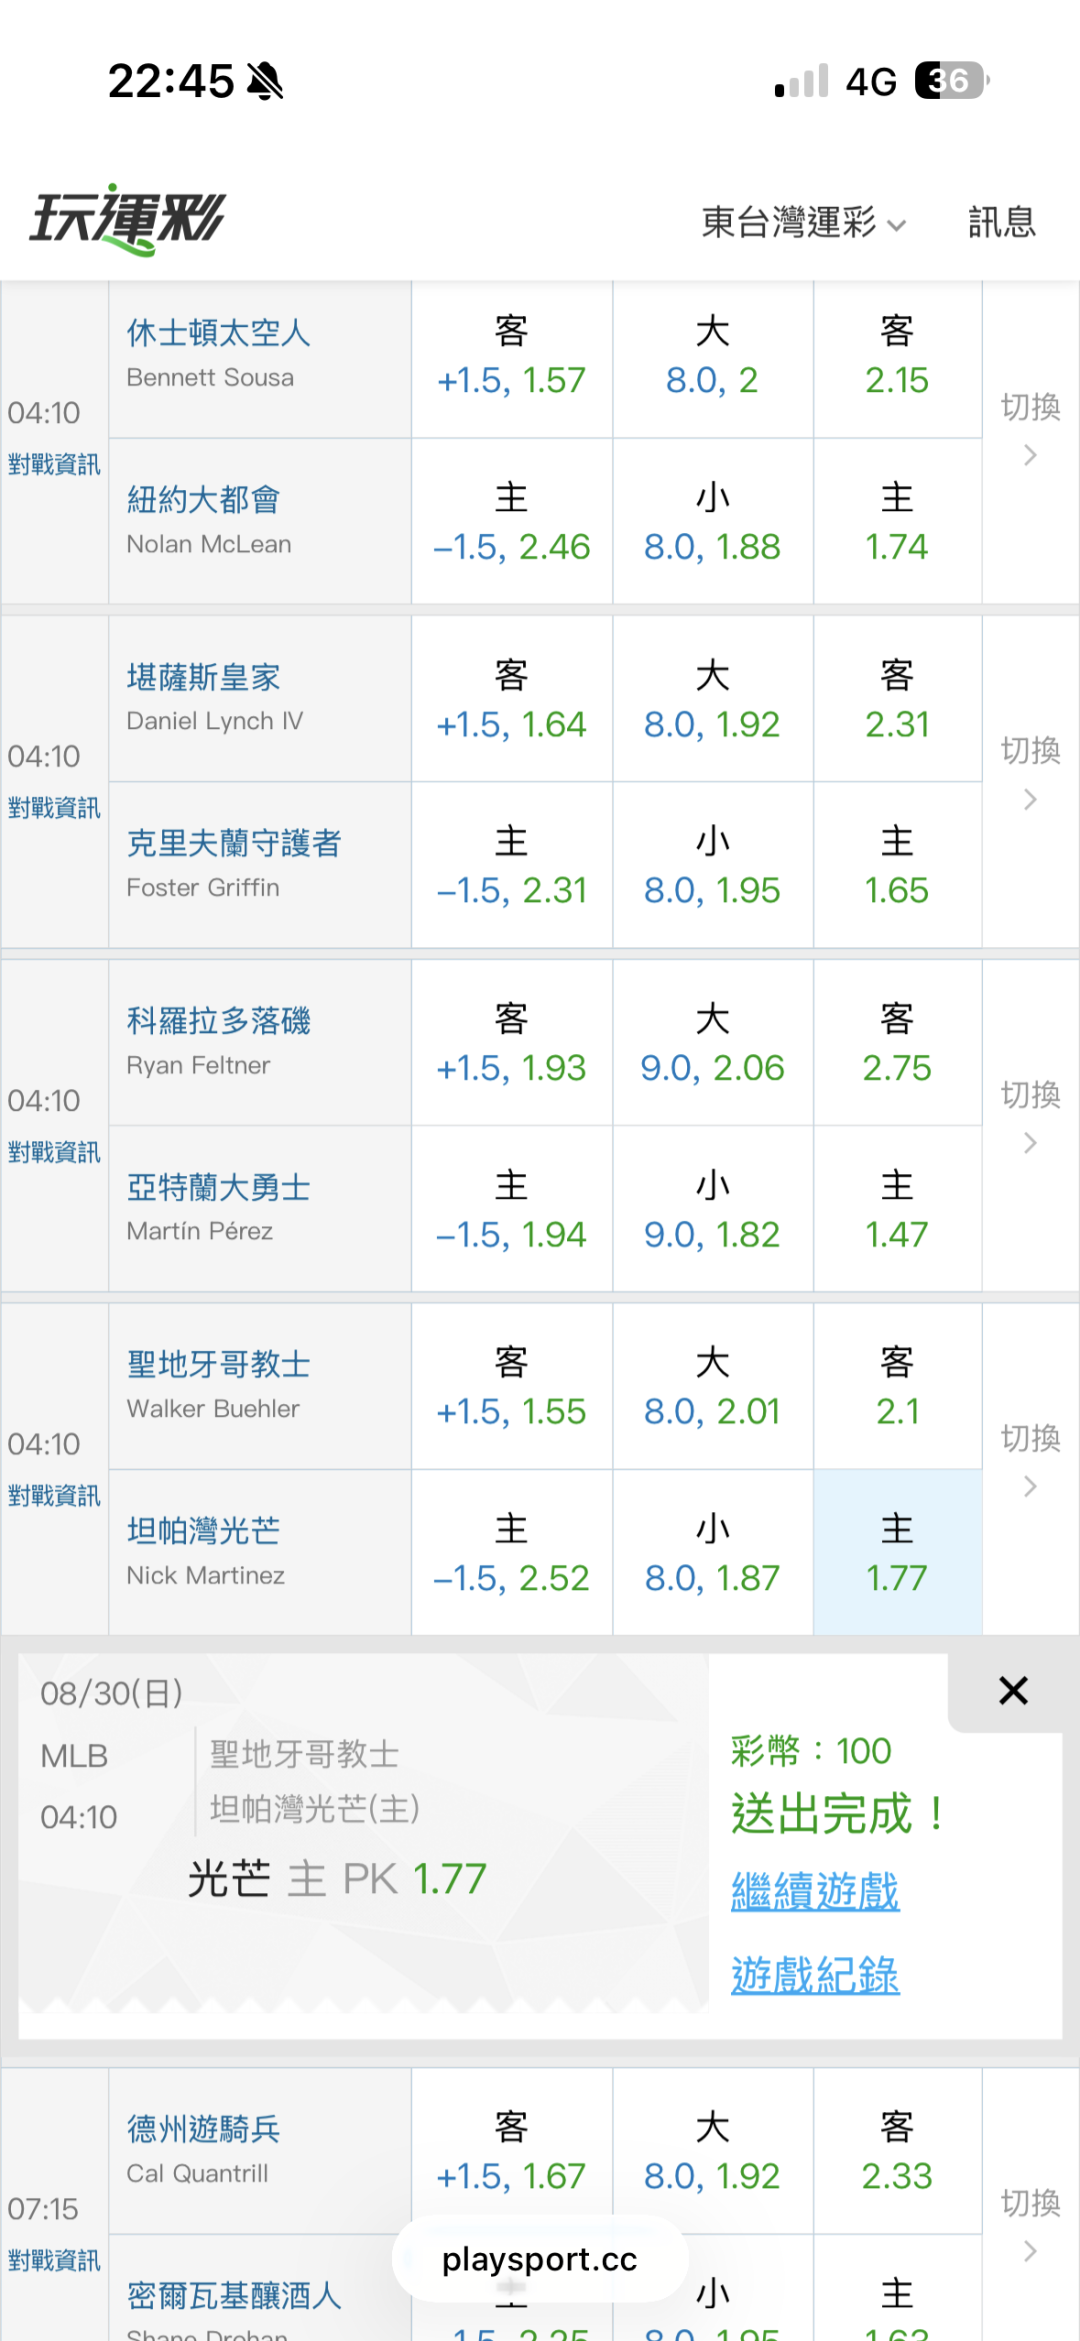Open the 克里夫蘭守護者 team link
This screenshot has height=2341, width=1080.
[x=234, y=843]
